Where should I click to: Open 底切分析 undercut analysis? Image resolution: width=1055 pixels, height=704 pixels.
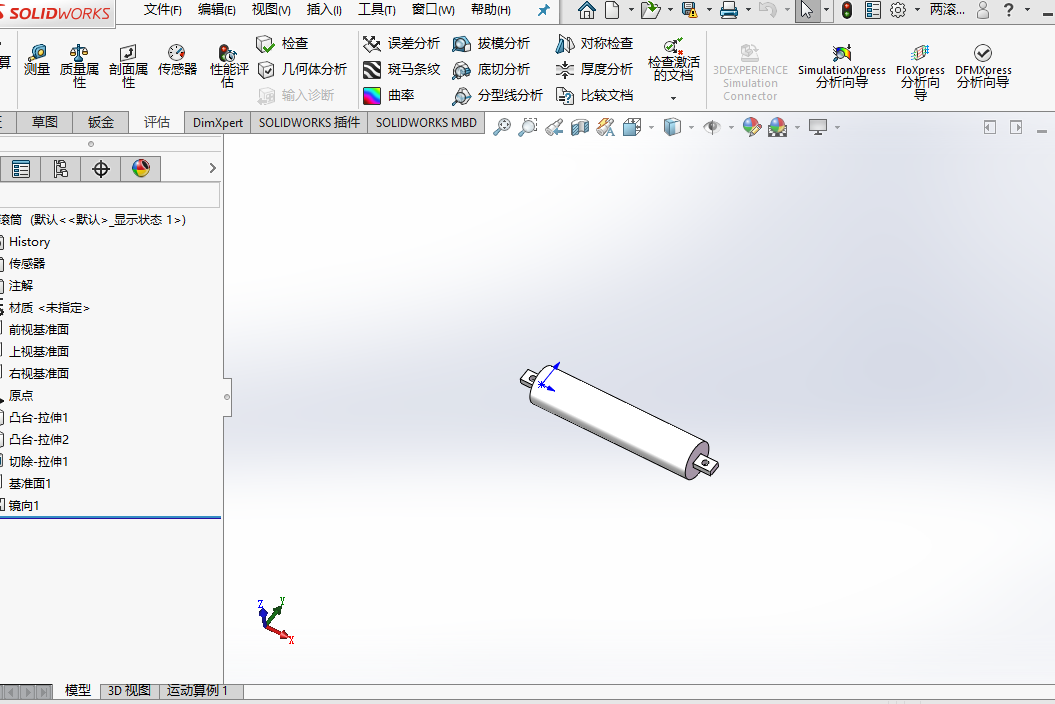tap(491, 69)
